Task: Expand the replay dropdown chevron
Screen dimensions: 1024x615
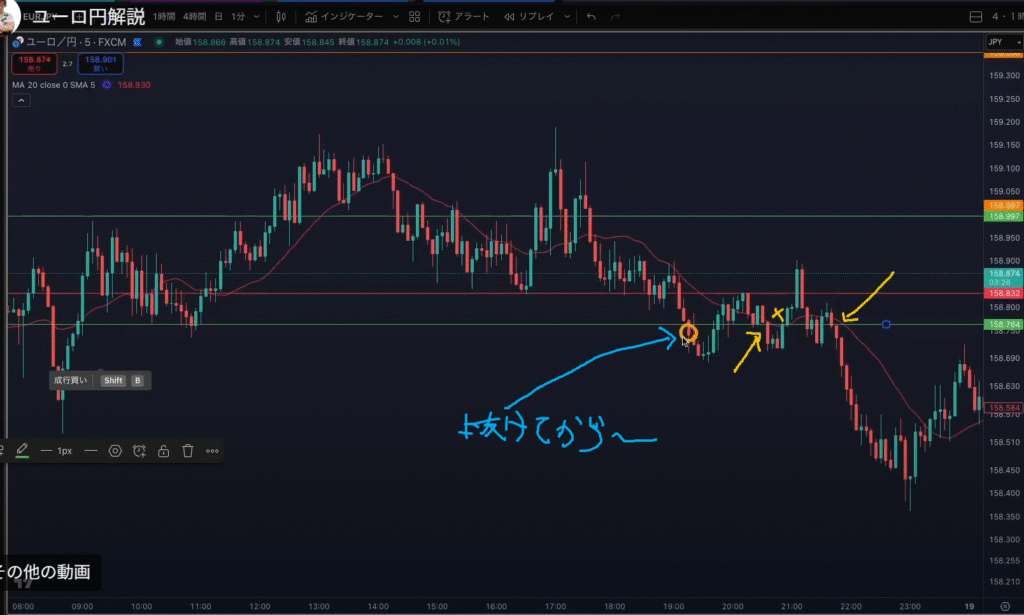Action: [567, 17]
